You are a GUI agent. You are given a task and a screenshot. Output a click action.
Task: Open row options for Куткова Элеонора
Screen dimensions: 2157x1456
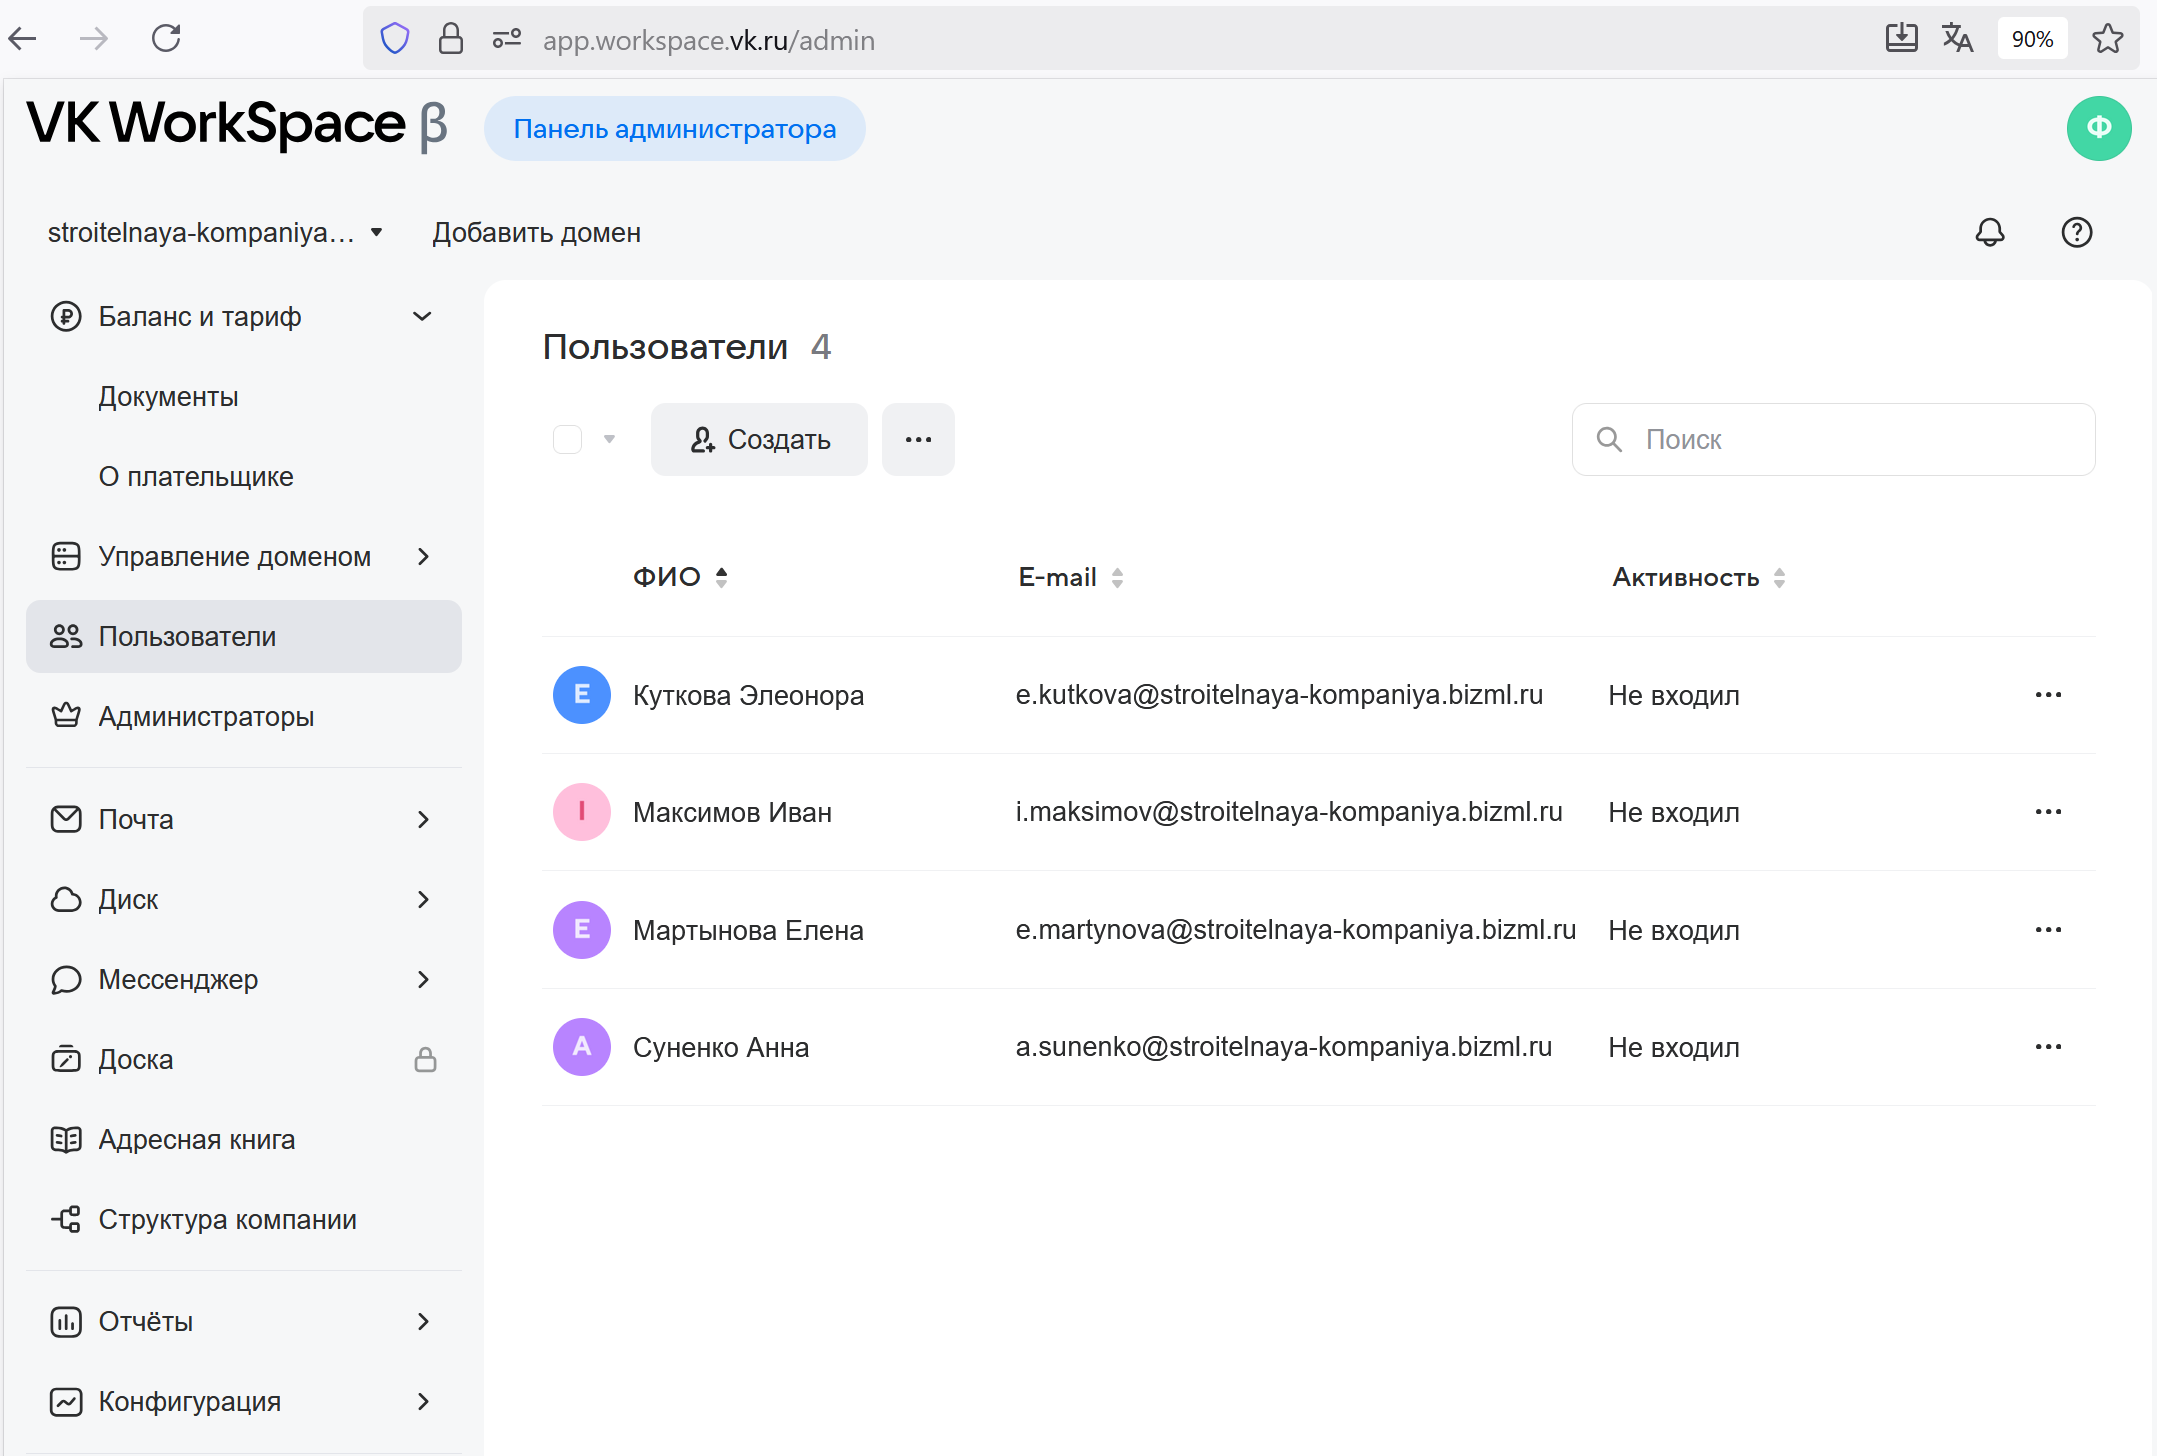pyautogui.click(x=2047, y=695)
